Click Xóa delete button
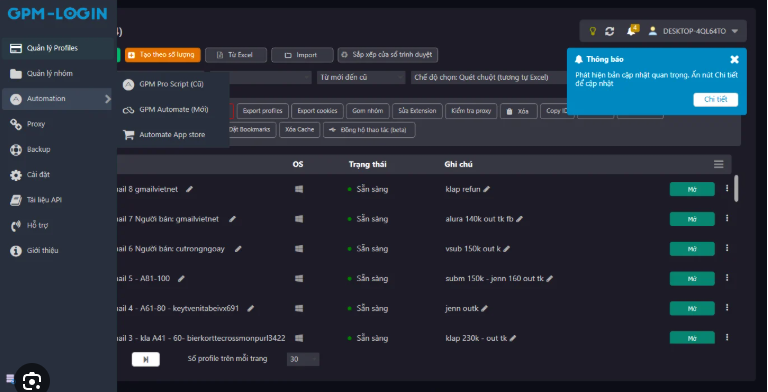Image resolution: width=768 pixels, height=392 pixels. [x=519, y=111]
